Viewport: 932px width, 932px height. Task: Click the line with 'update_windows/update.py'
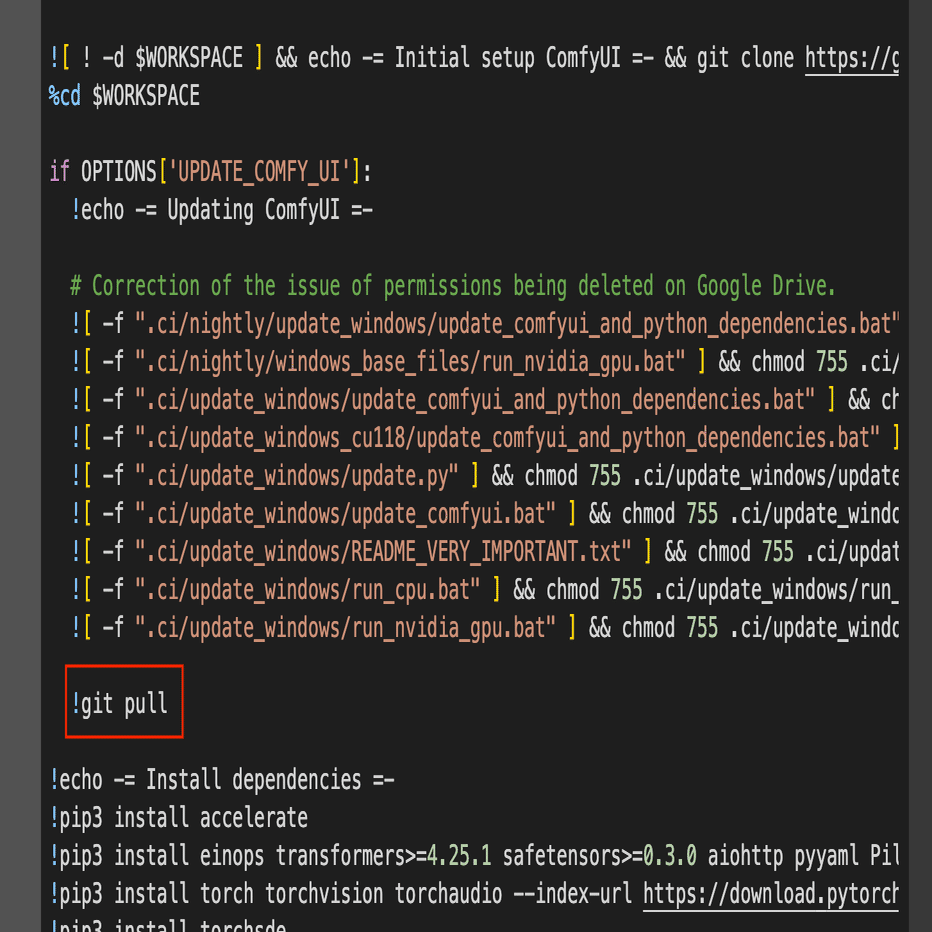click(x=484, y=476)
